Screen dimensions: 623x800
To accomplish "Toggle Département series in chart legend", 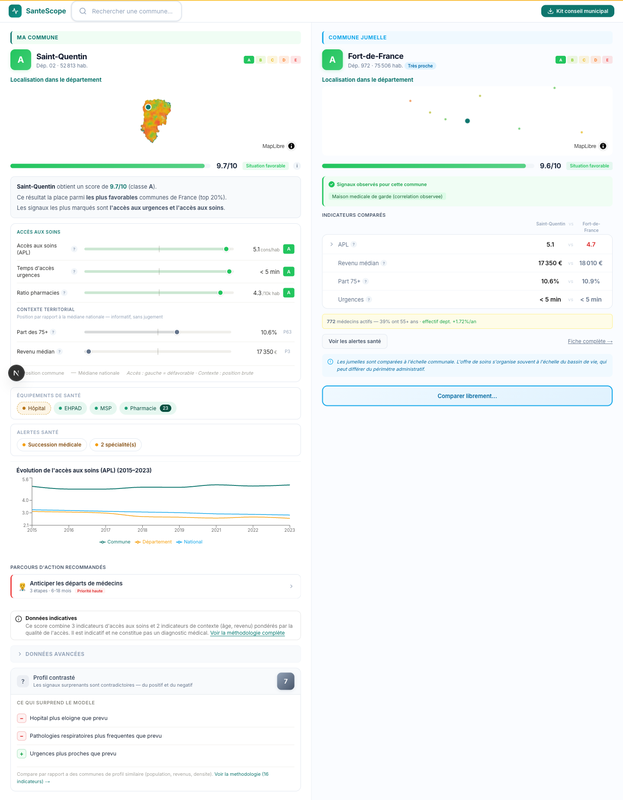I will tap(153, 542).
